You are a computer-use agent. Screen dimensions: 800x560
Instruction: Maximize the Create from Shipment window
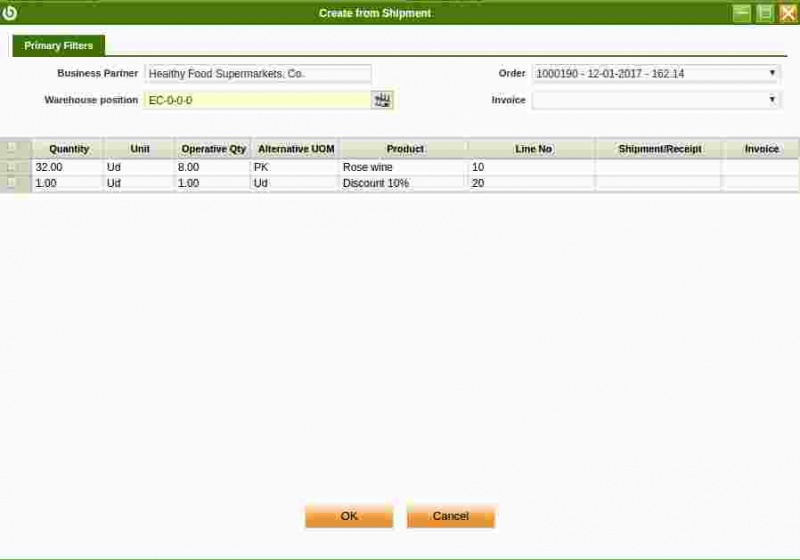coord(765,13)
